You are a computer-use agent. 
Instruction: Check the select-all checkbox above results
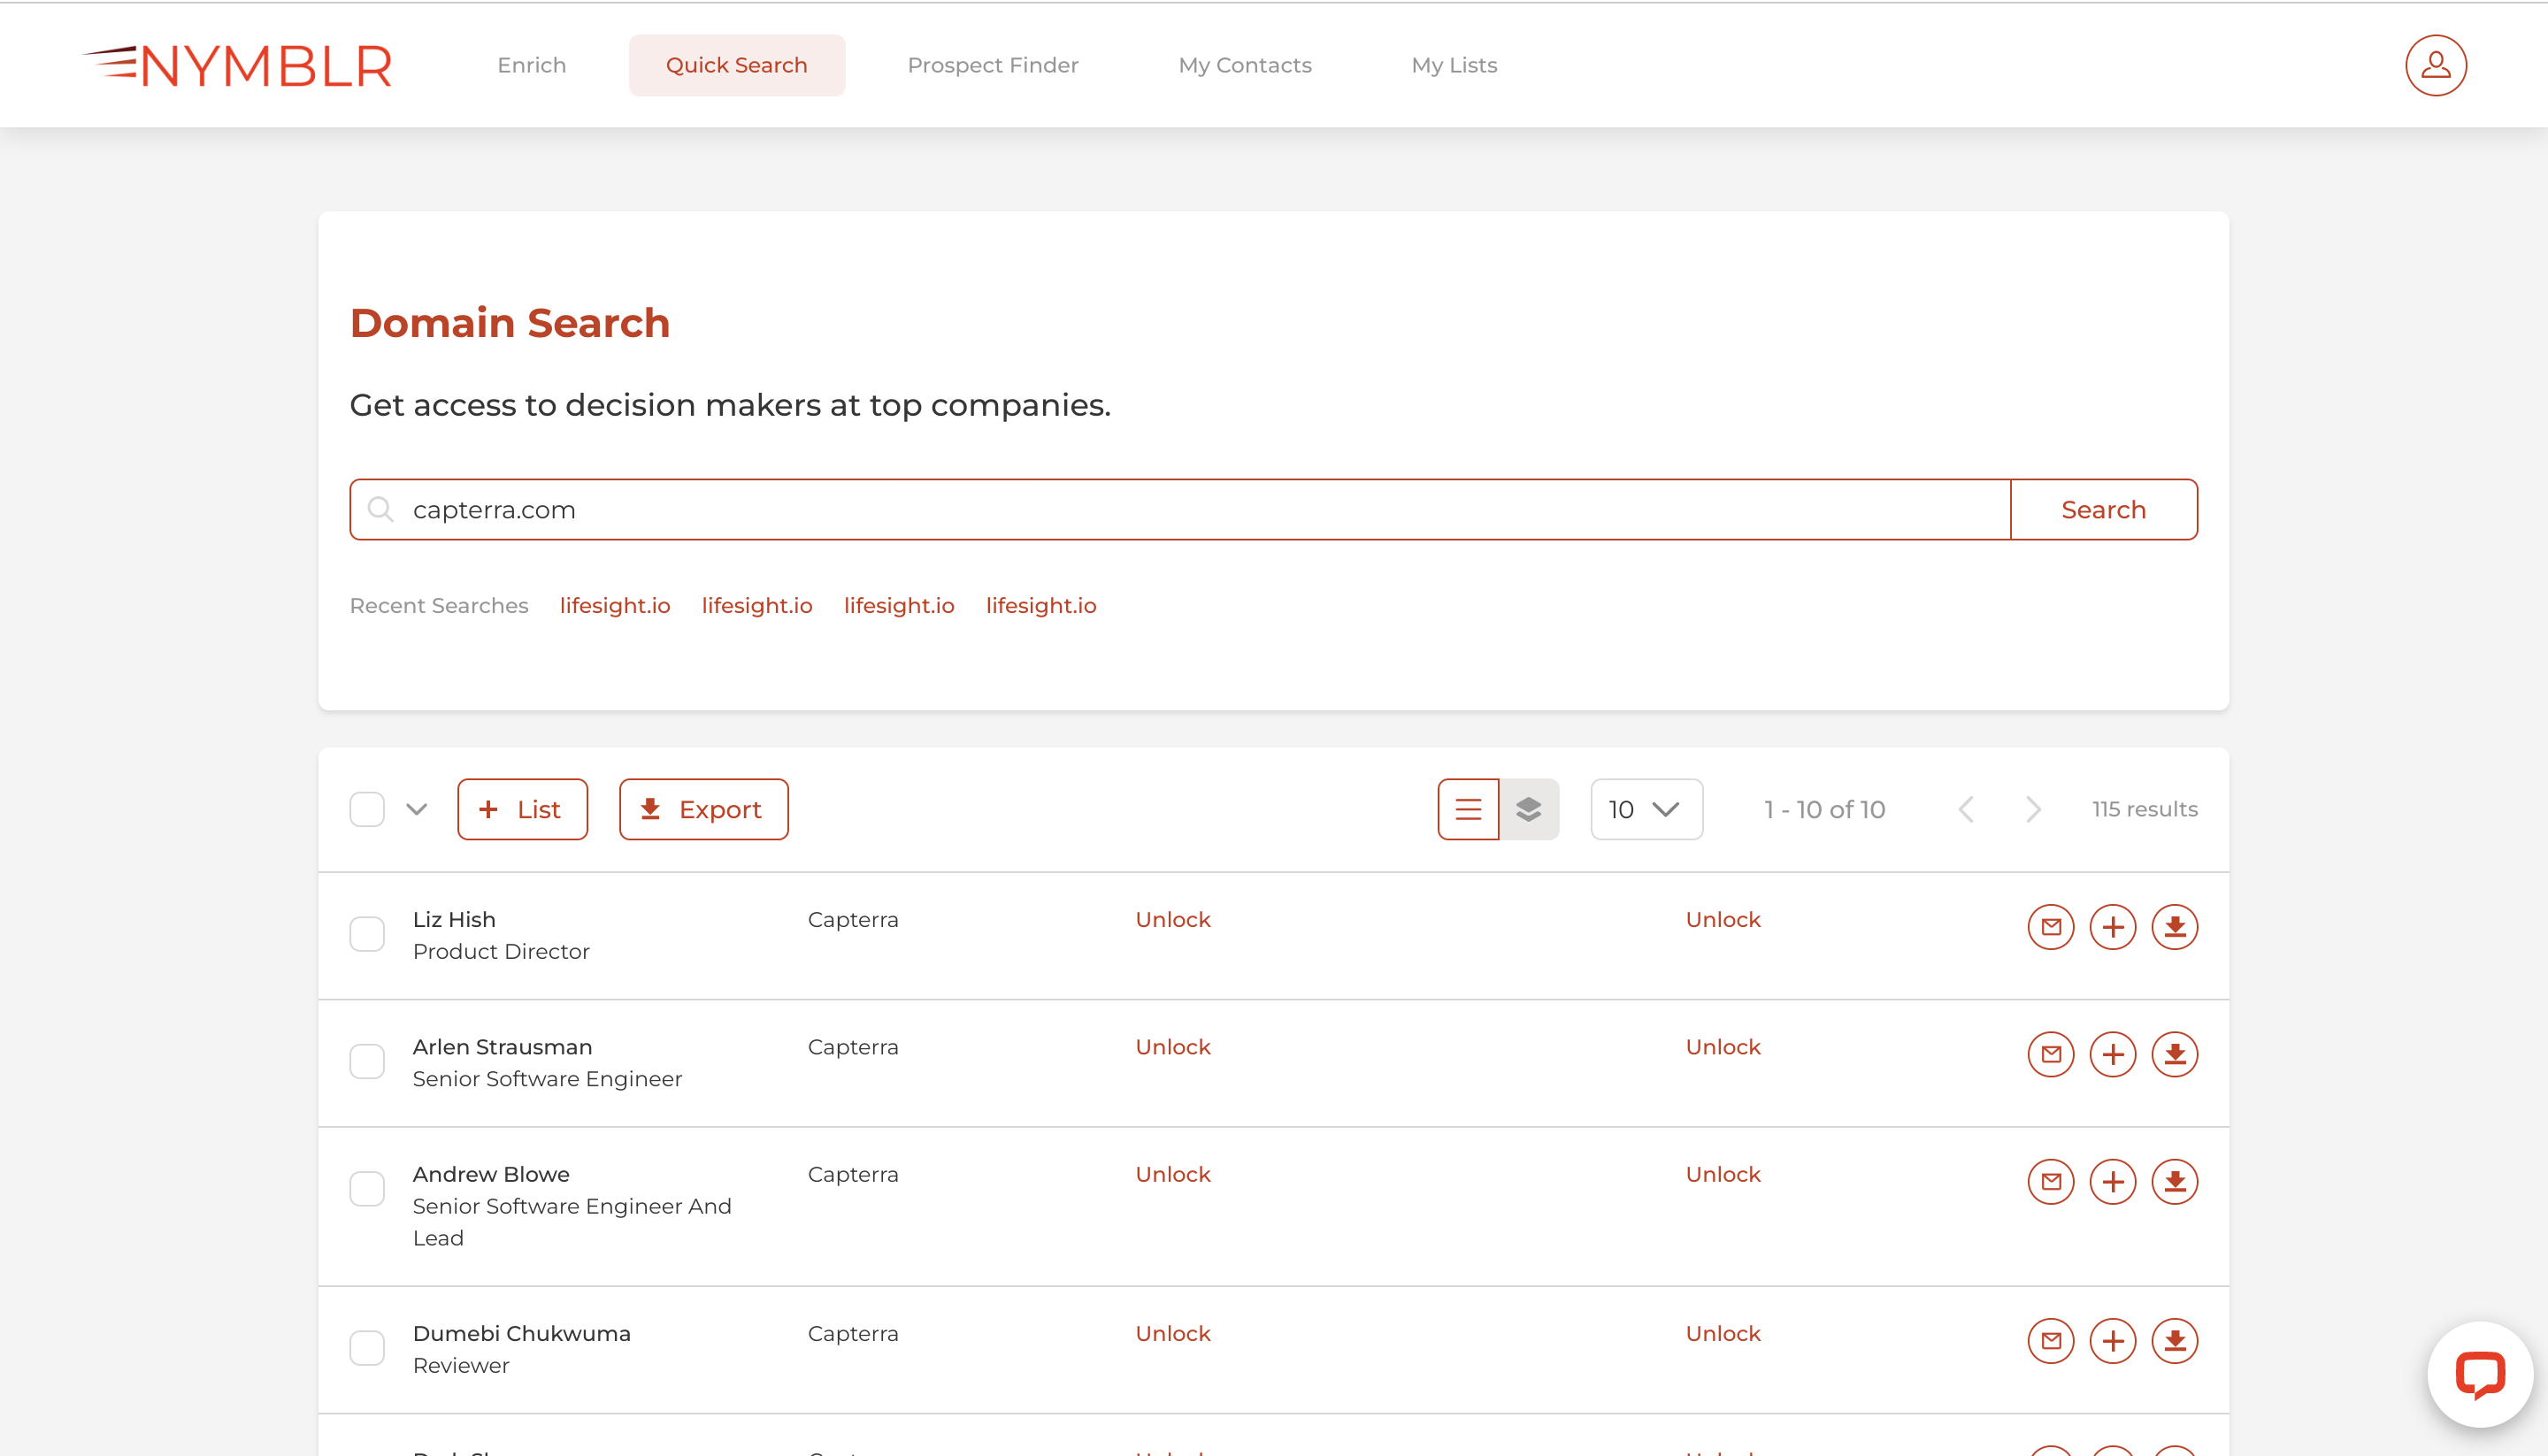point(367,809)
